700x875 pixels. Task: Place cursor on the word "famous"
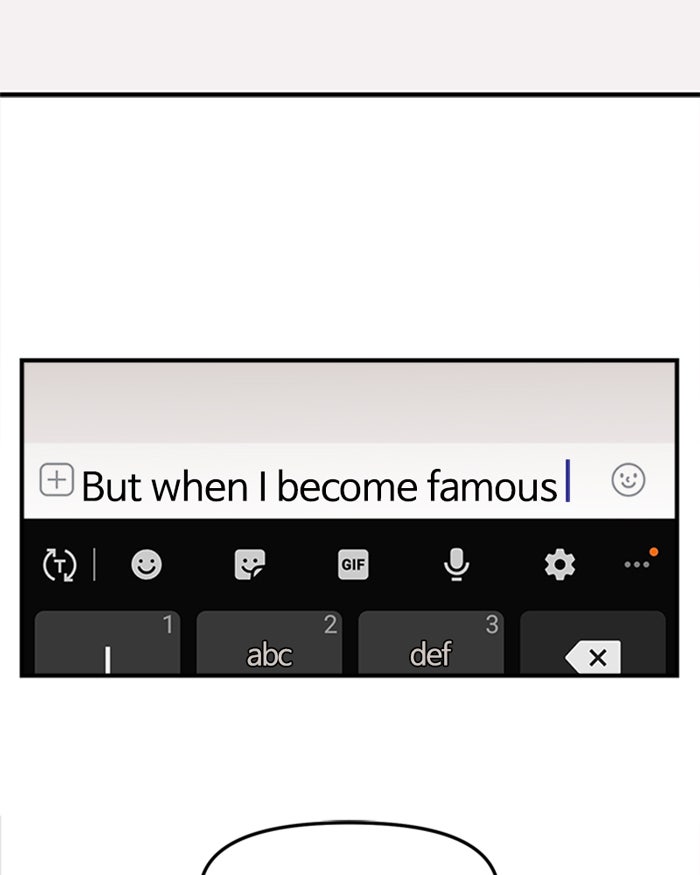pos(493,486)
